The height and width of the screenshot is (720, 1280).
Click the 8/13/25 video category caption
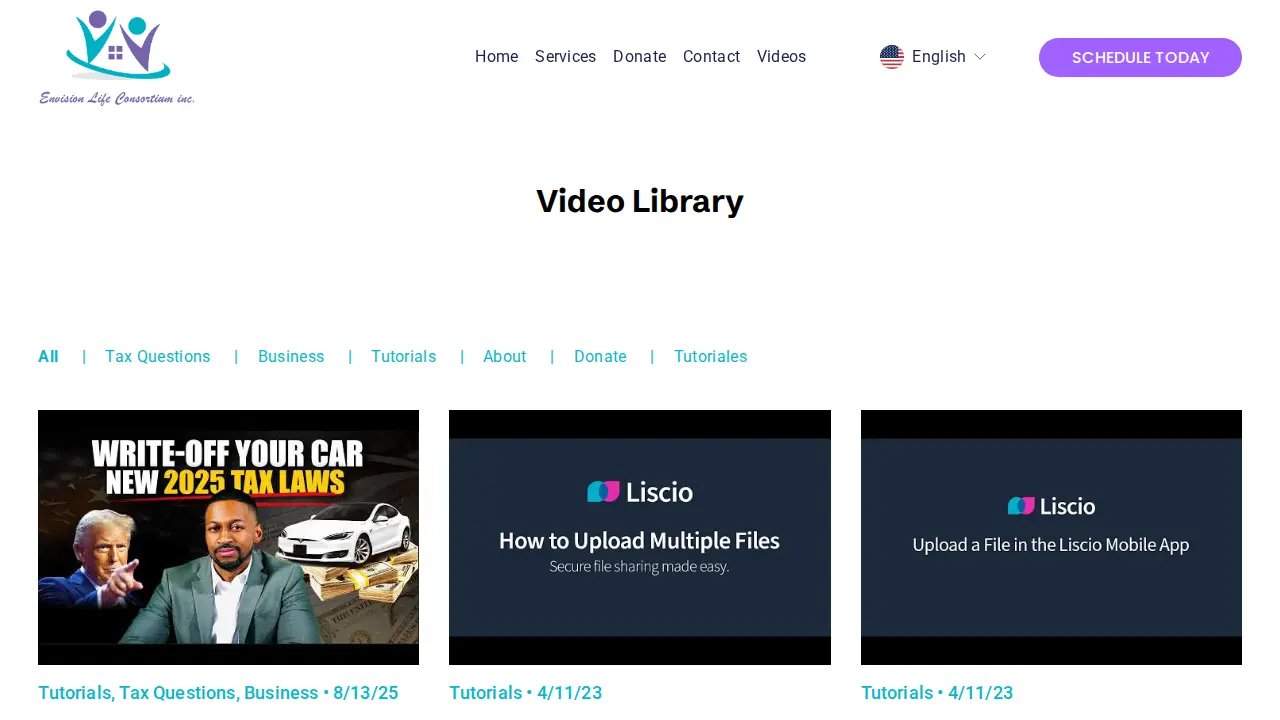click(218, 693)
